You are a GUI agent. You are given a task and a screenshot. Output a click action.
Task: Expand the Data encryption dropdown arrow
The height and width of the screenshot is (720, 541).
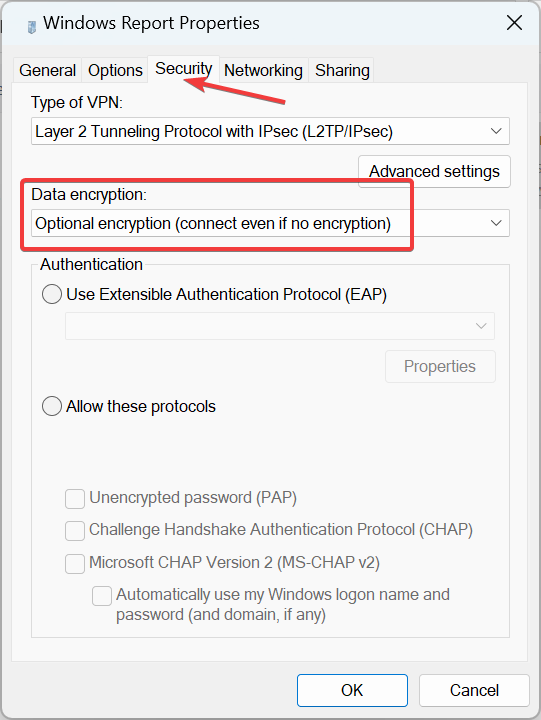click(496, 223)
